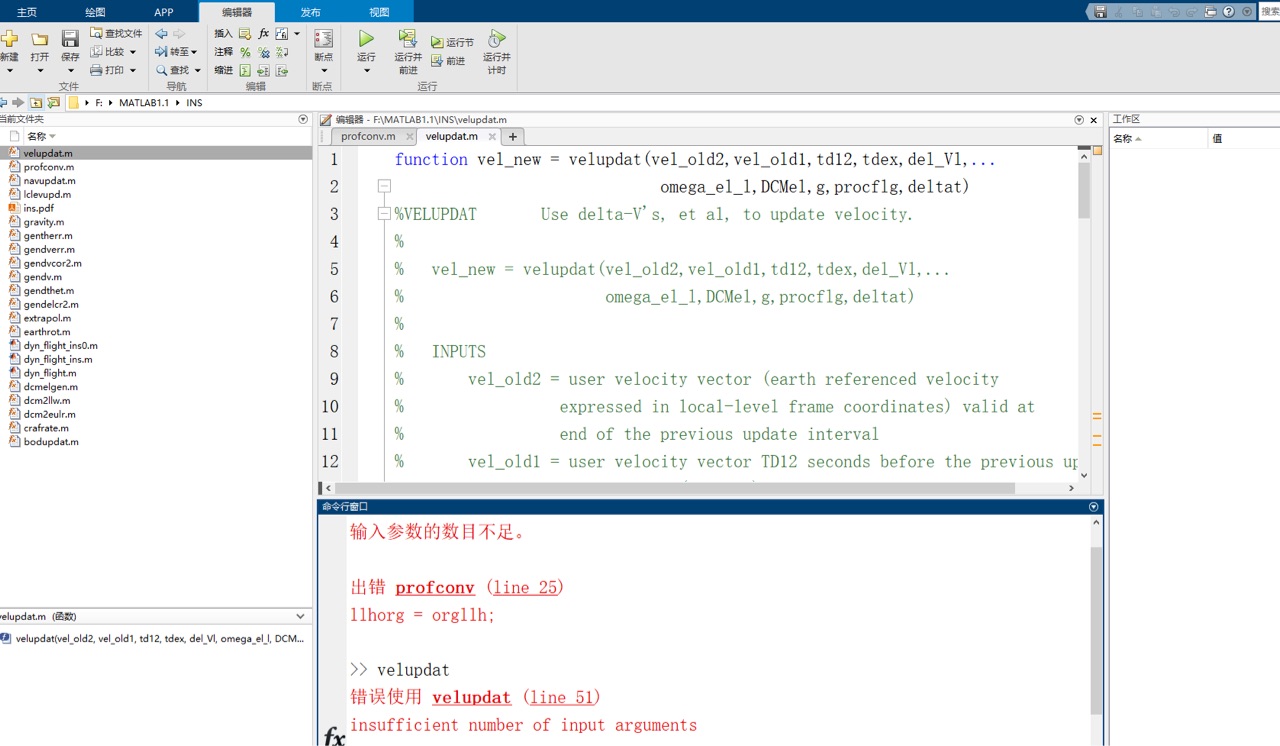Click the profconv error link in command window
The width and height of the screenshot is (1280, 746).
coord(435,587)
